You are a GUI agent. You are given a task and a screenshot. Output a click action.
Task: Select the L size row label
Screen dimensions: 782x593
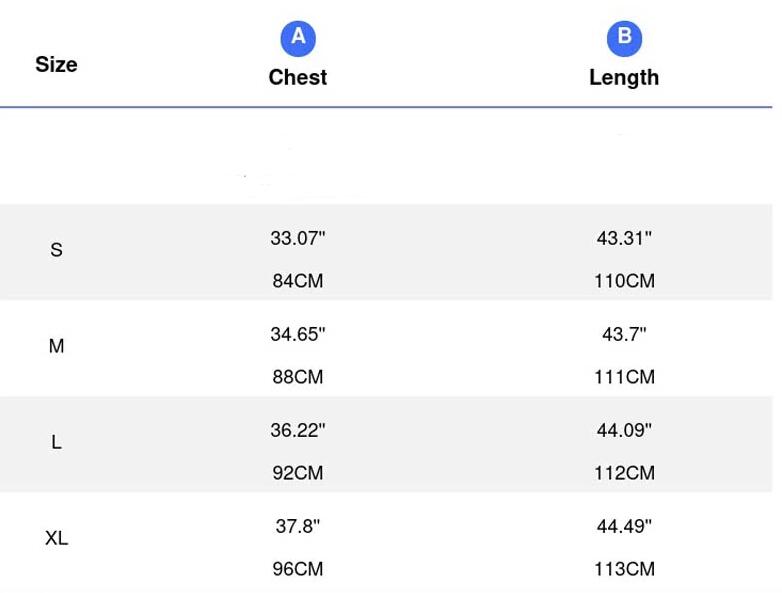coord(56,442)
